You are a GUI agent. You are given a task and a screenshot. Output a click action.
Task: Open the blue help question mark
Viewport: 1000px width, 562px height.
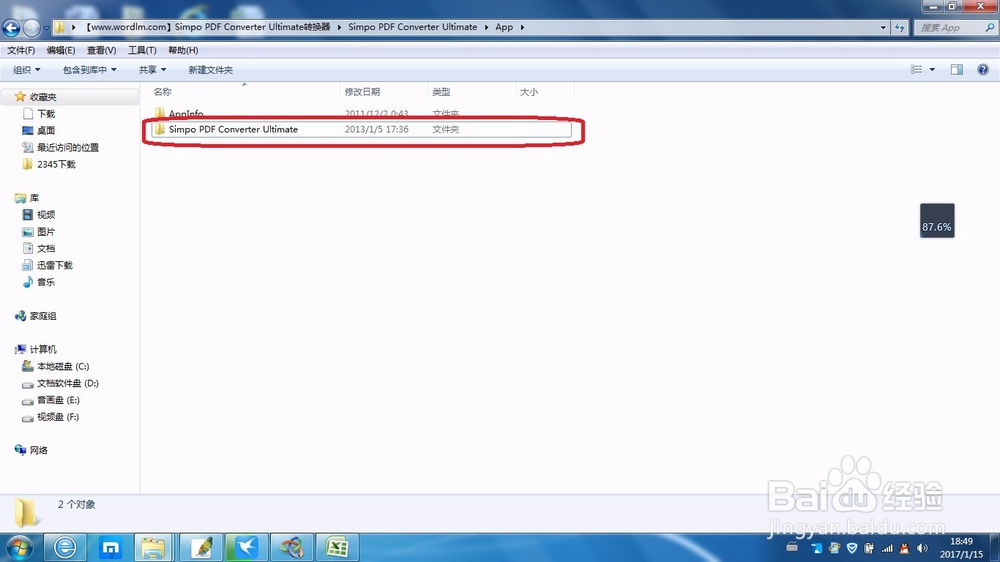tap(983, 70)
